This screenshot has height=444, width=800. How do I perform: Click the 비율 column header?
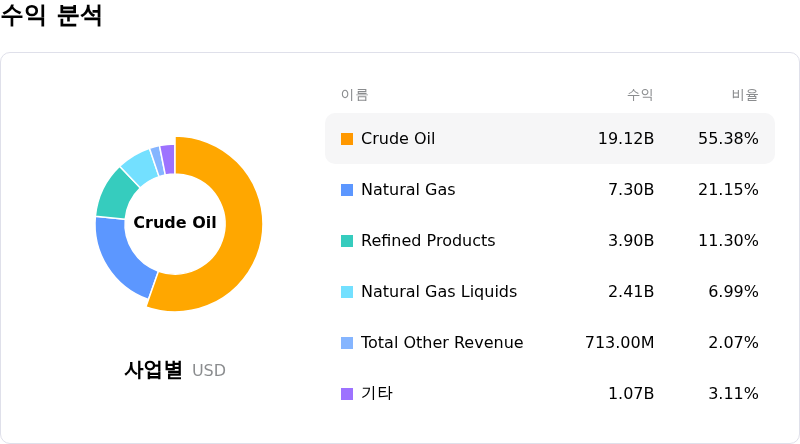745,94
